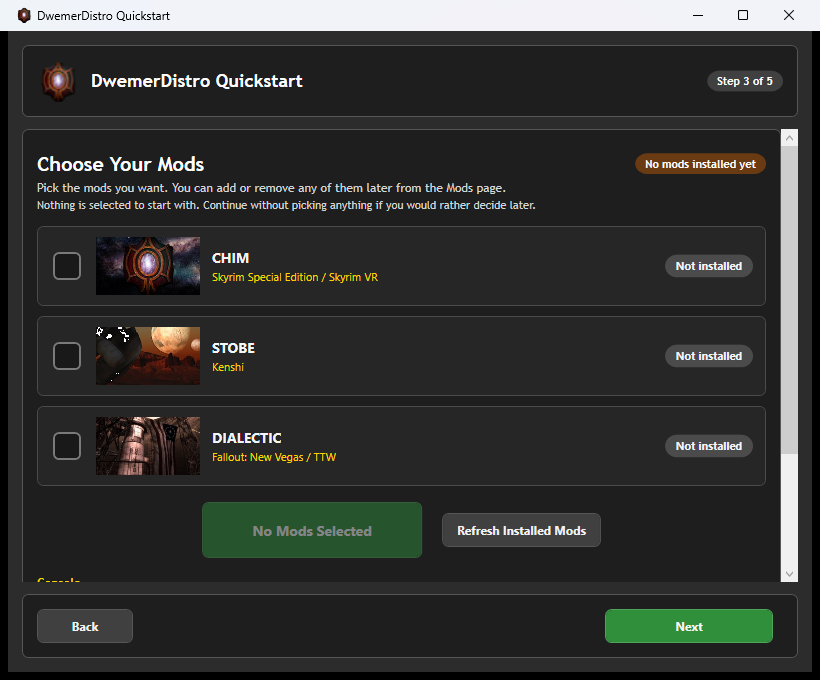
Task: Click STOBE's Not installed status badge
Action: [709, 356]
